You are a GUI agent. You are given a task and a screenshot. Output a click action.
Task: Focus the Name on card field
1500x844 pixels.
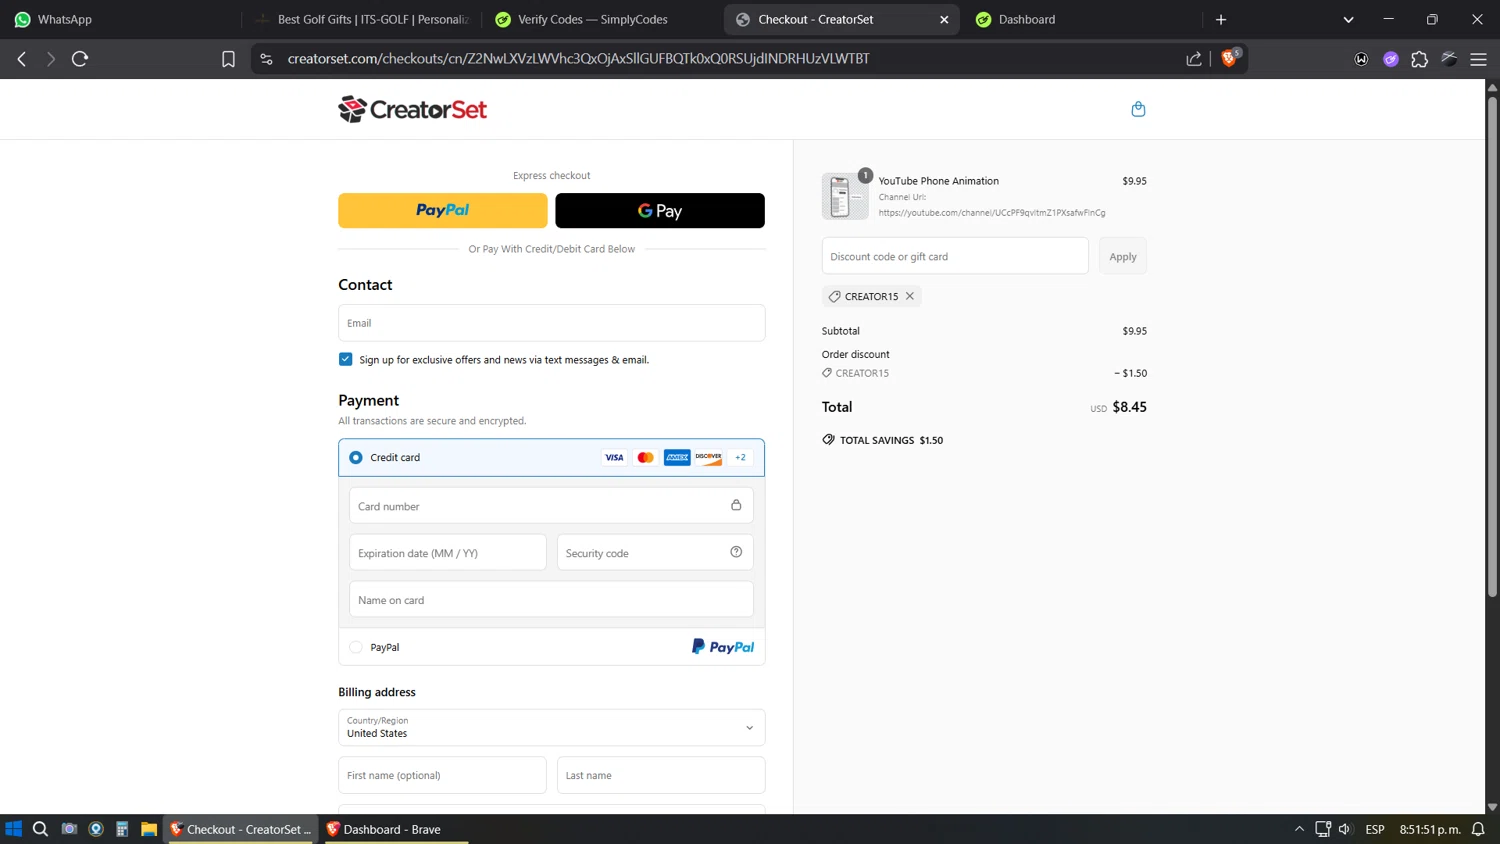(x=551, y=600)
